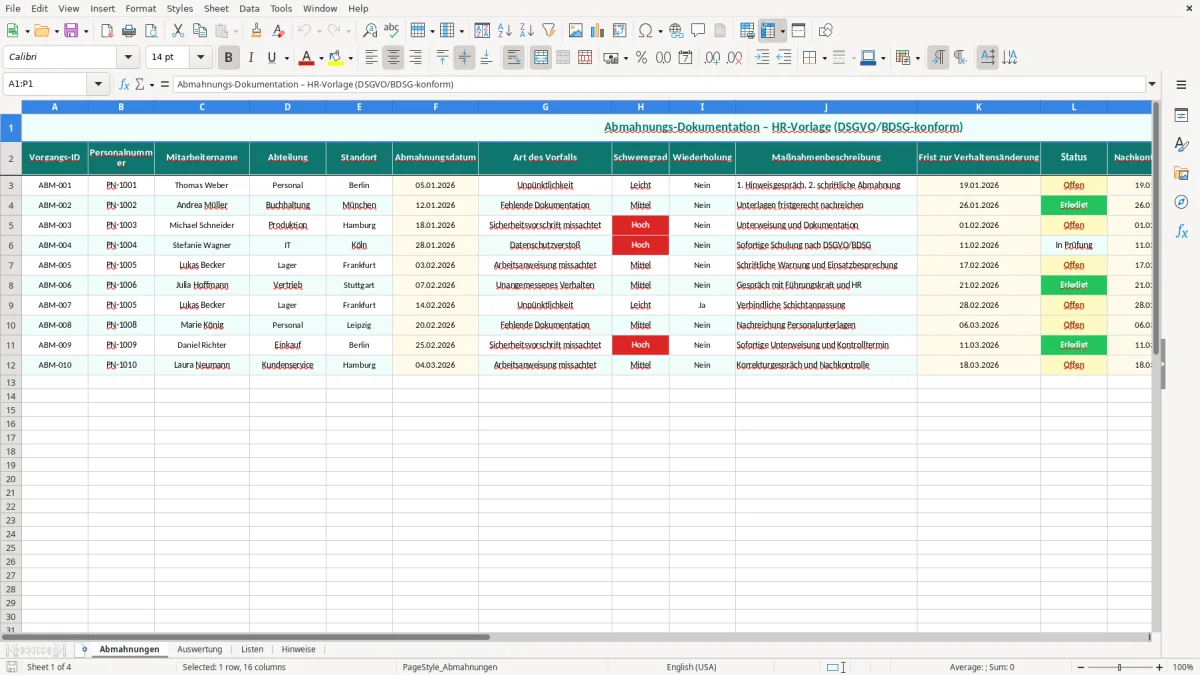The image size is (1200, 675).
Task: Open Find & Replace
Action: tap(370, 31)
